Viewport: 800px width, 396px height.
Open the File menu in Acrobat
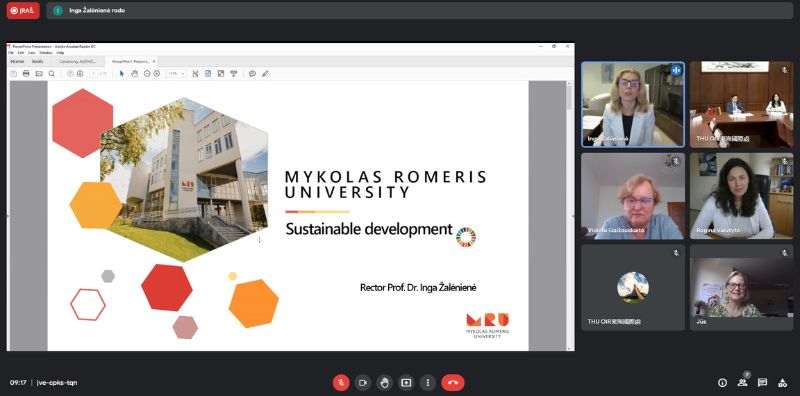coord(11,53)
